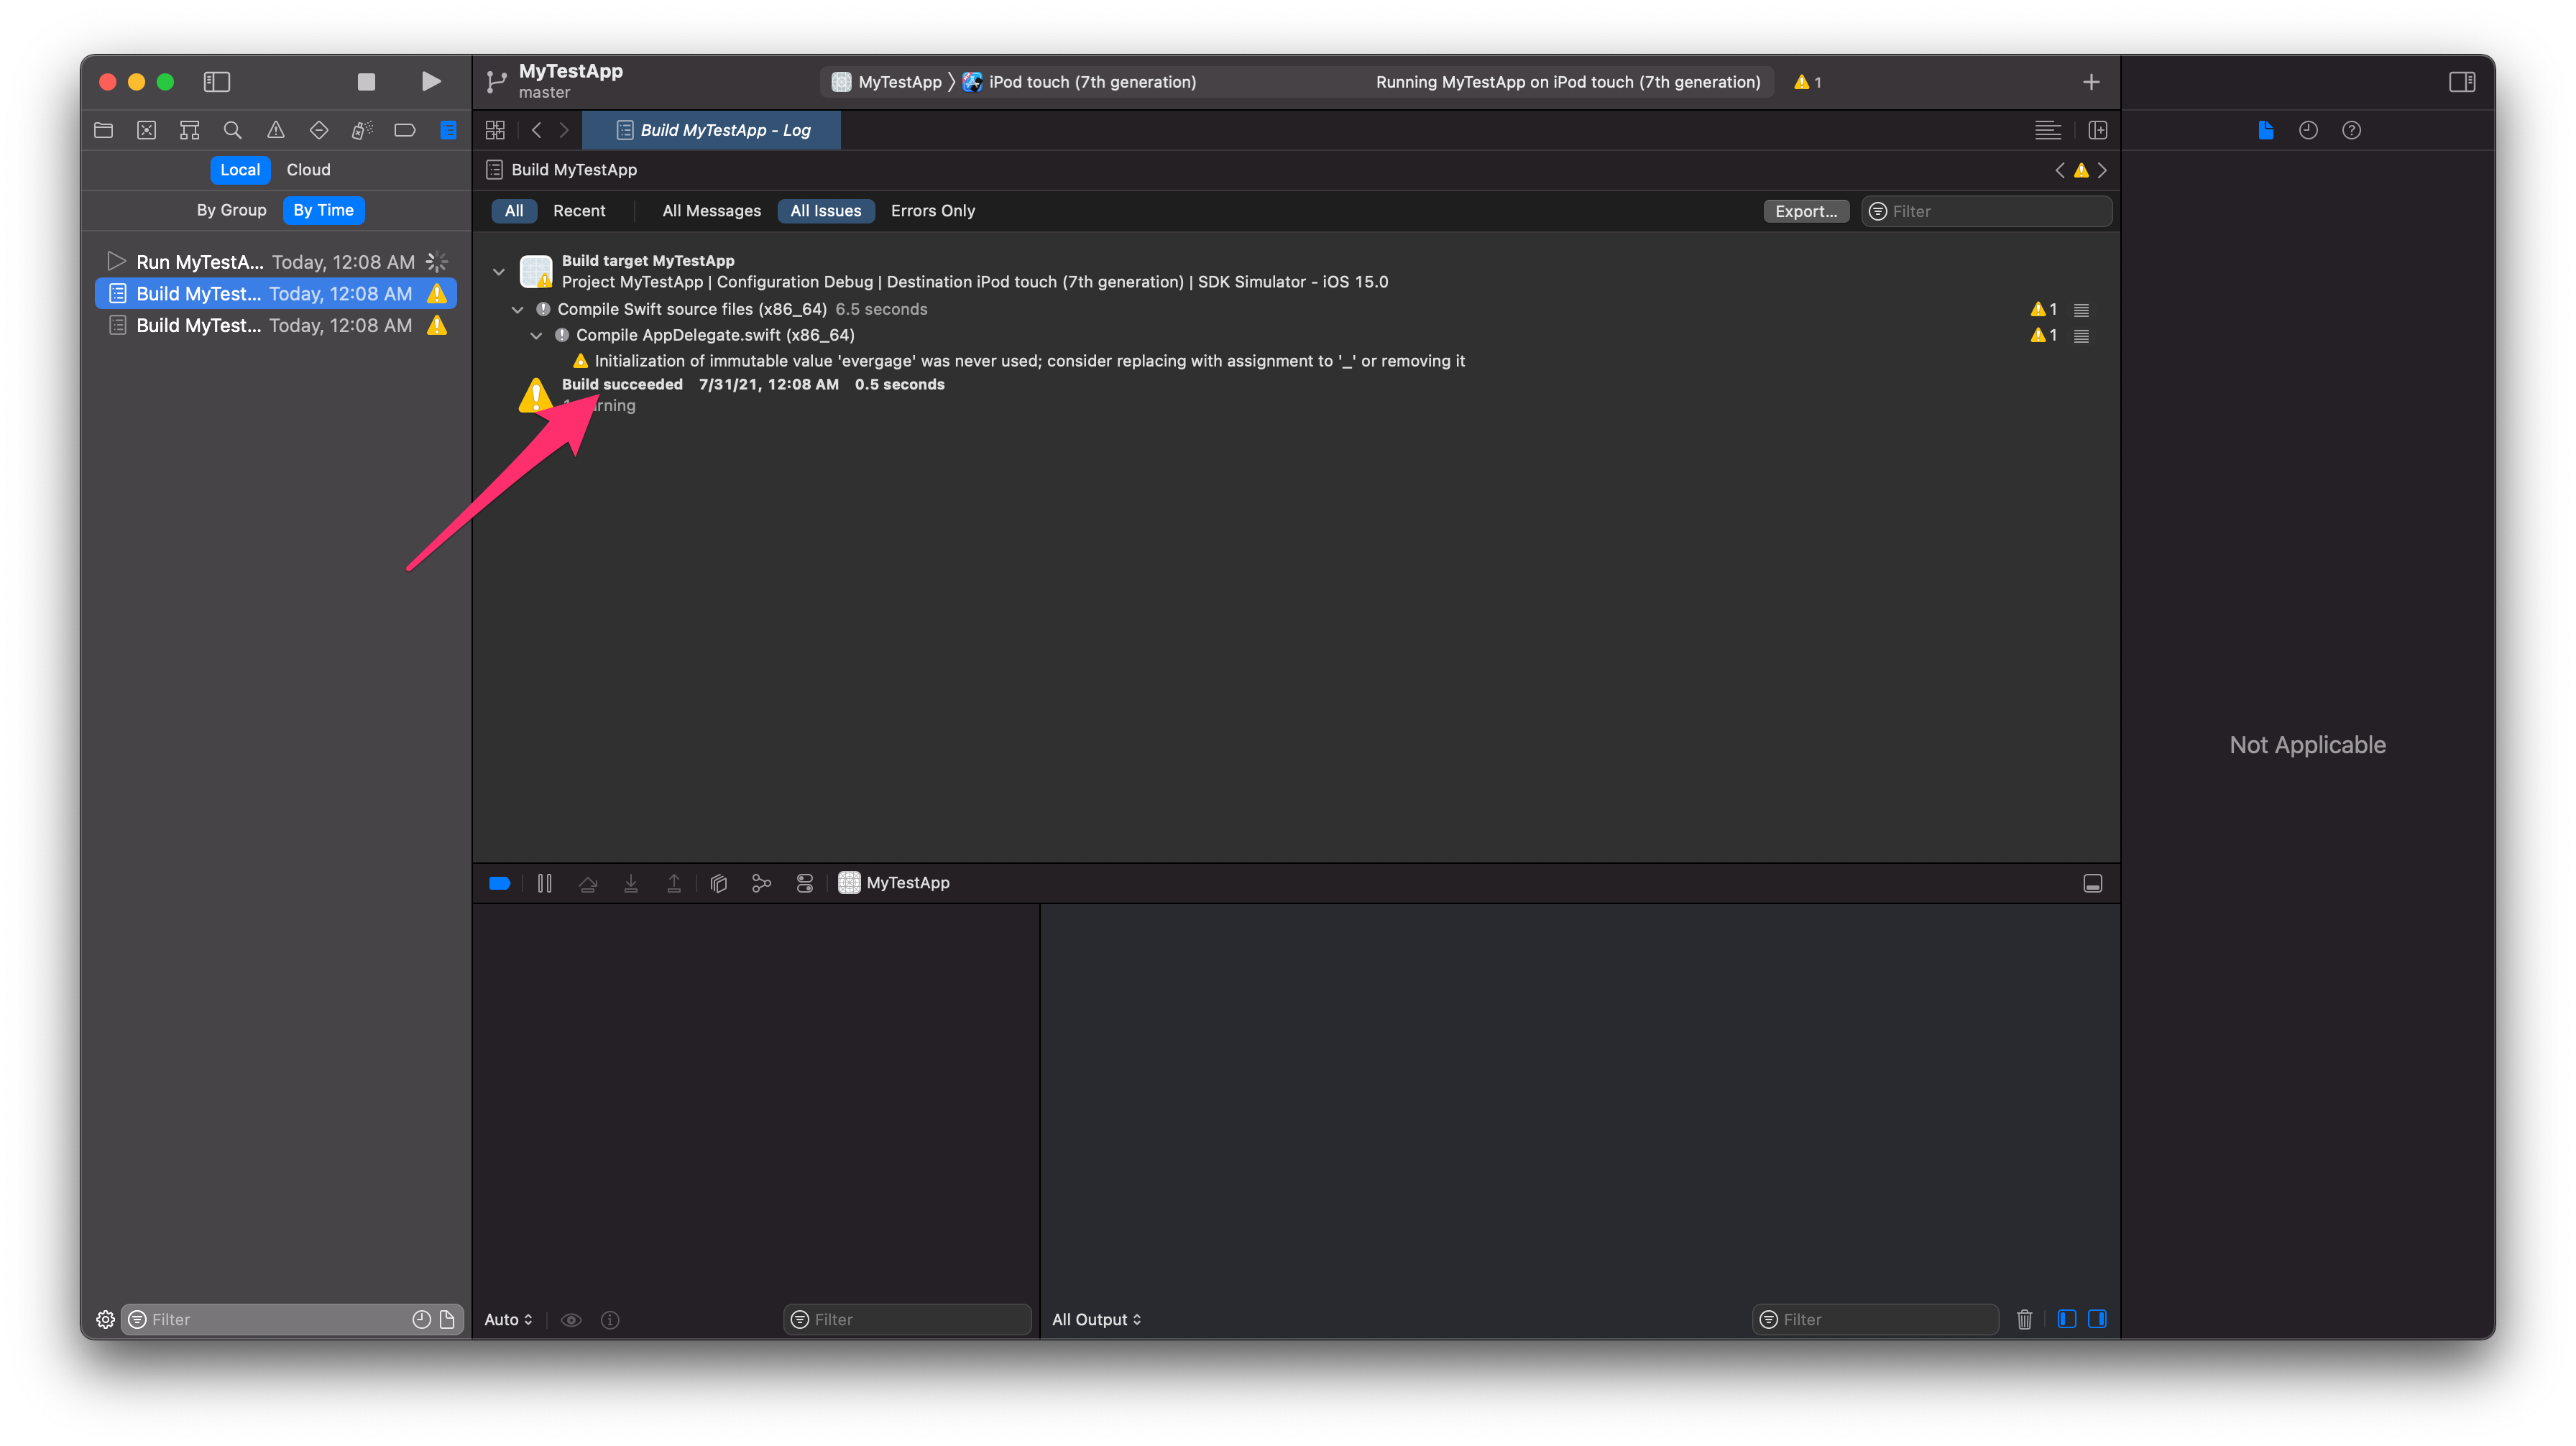Viewport: 2576px width, 1446px height.
Task: Open the Breakpoint navigator icon
Action: click(405, 130)
